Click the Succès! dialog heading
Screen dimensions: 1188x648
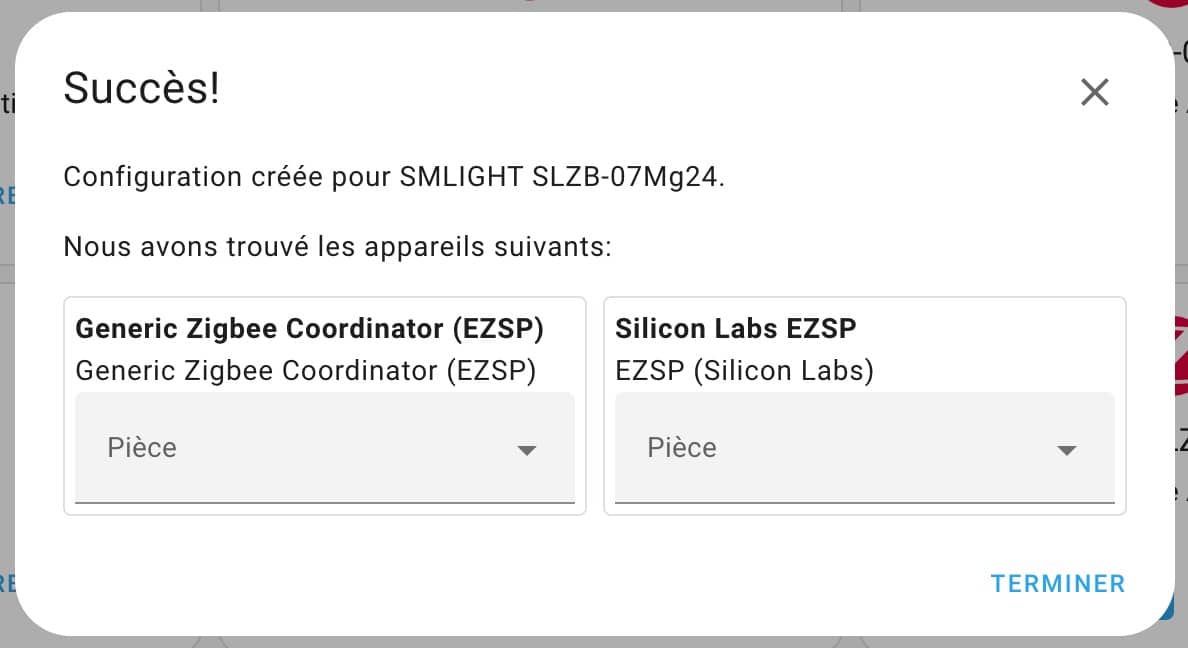click(142, 88)
